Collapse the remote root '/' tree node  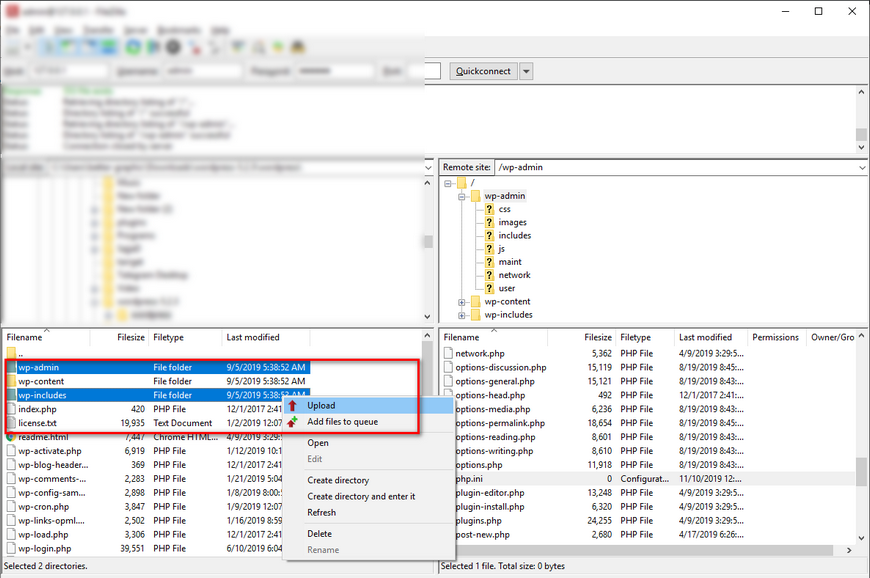[x=448, y=183]
